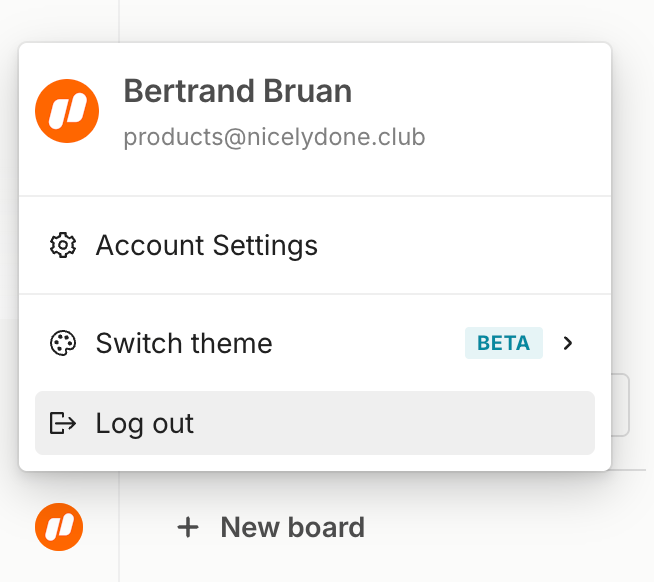Image resolution: width=654 pixels, height=582 pixels.
Task: Select the Switch theme menu label
Action: coord(184,344)
